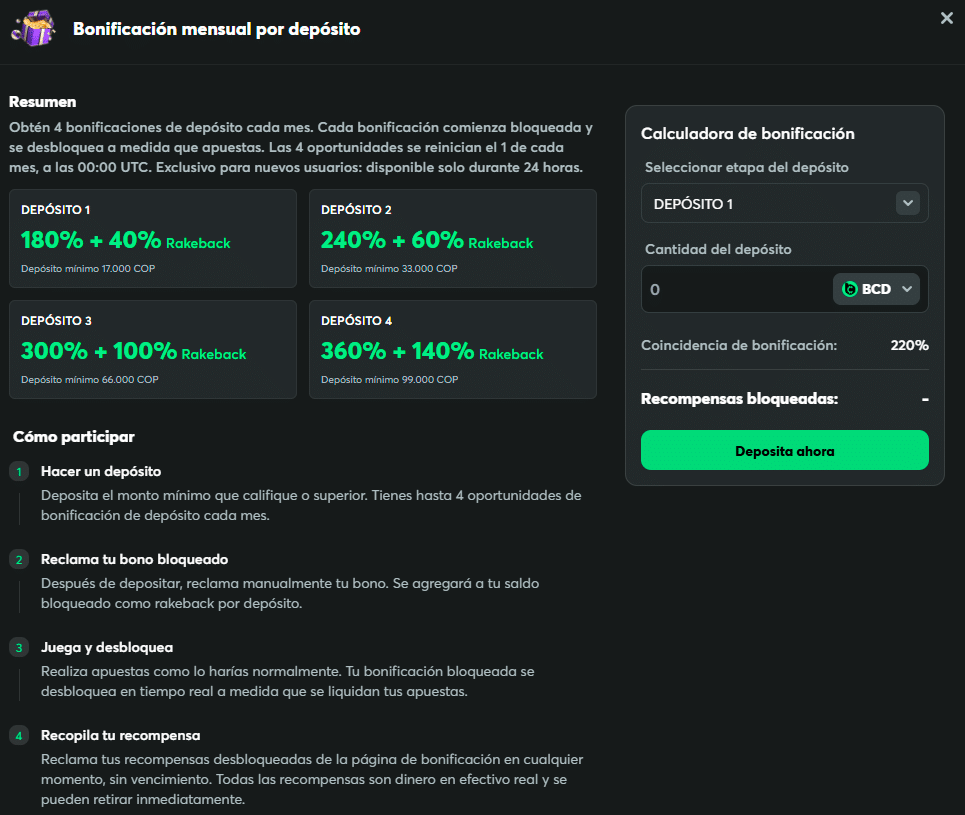Image resolution: width=965 pixels, height=815 pixels.
Task: Click the "Coincidencia de bonificación:" label
Action: [739, 345]
